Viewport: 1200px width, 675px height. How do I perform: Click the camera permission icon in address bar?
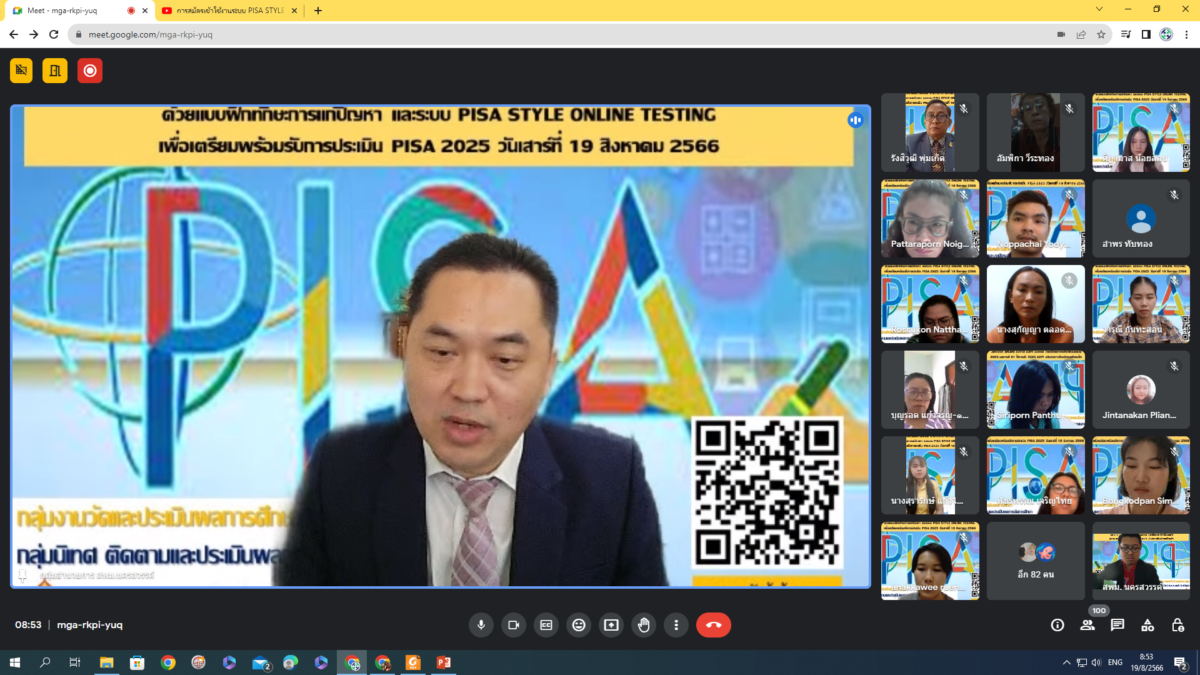1061,34
